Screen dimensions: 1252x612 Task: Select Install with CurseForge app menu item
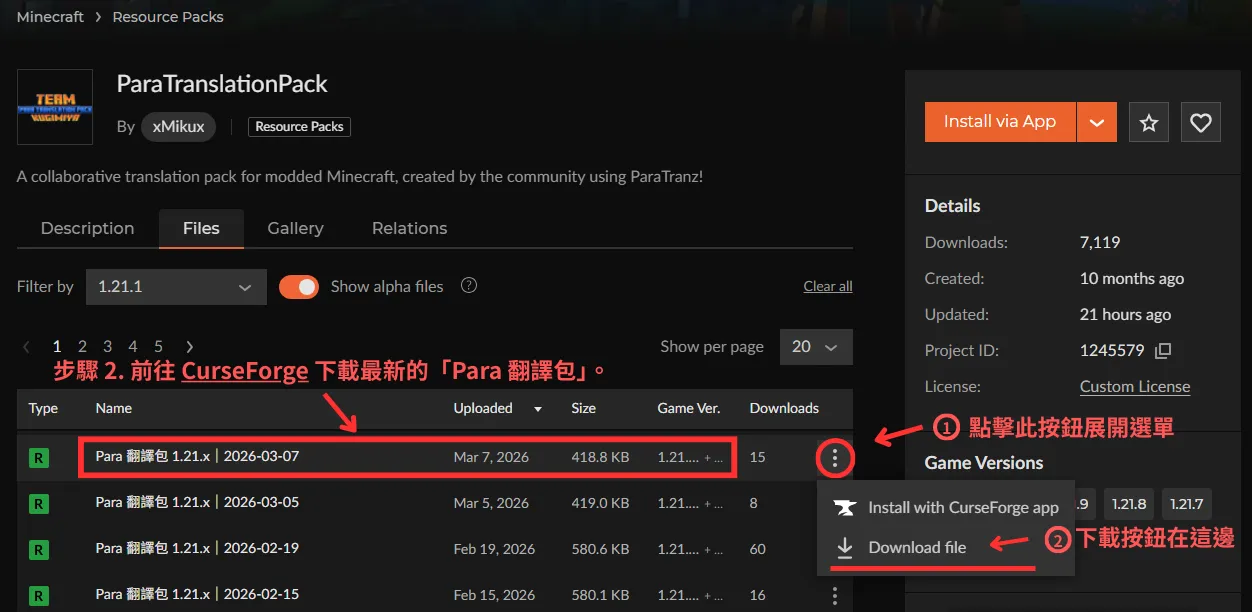point(962,507)
